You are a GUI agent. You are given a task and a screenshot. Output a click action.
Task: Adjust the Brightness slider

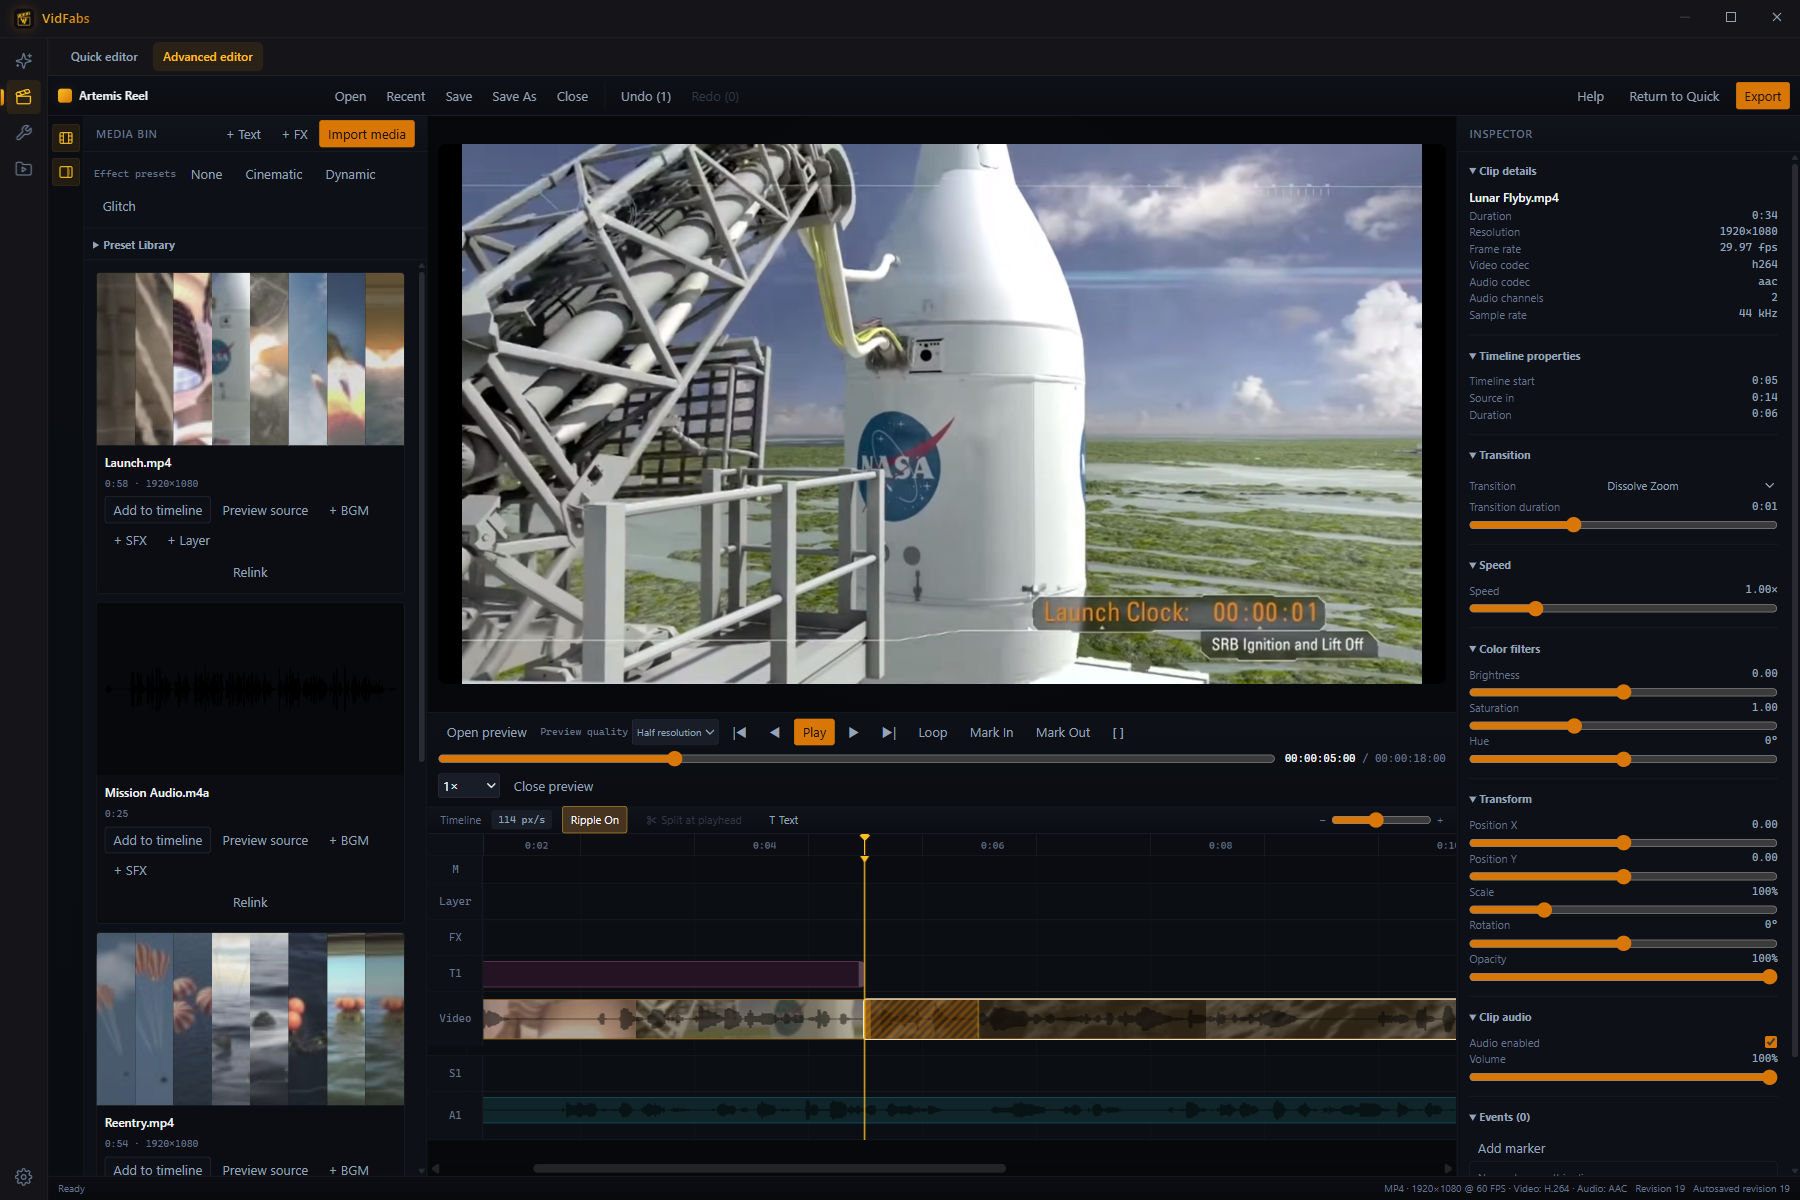coord(1623,692)
